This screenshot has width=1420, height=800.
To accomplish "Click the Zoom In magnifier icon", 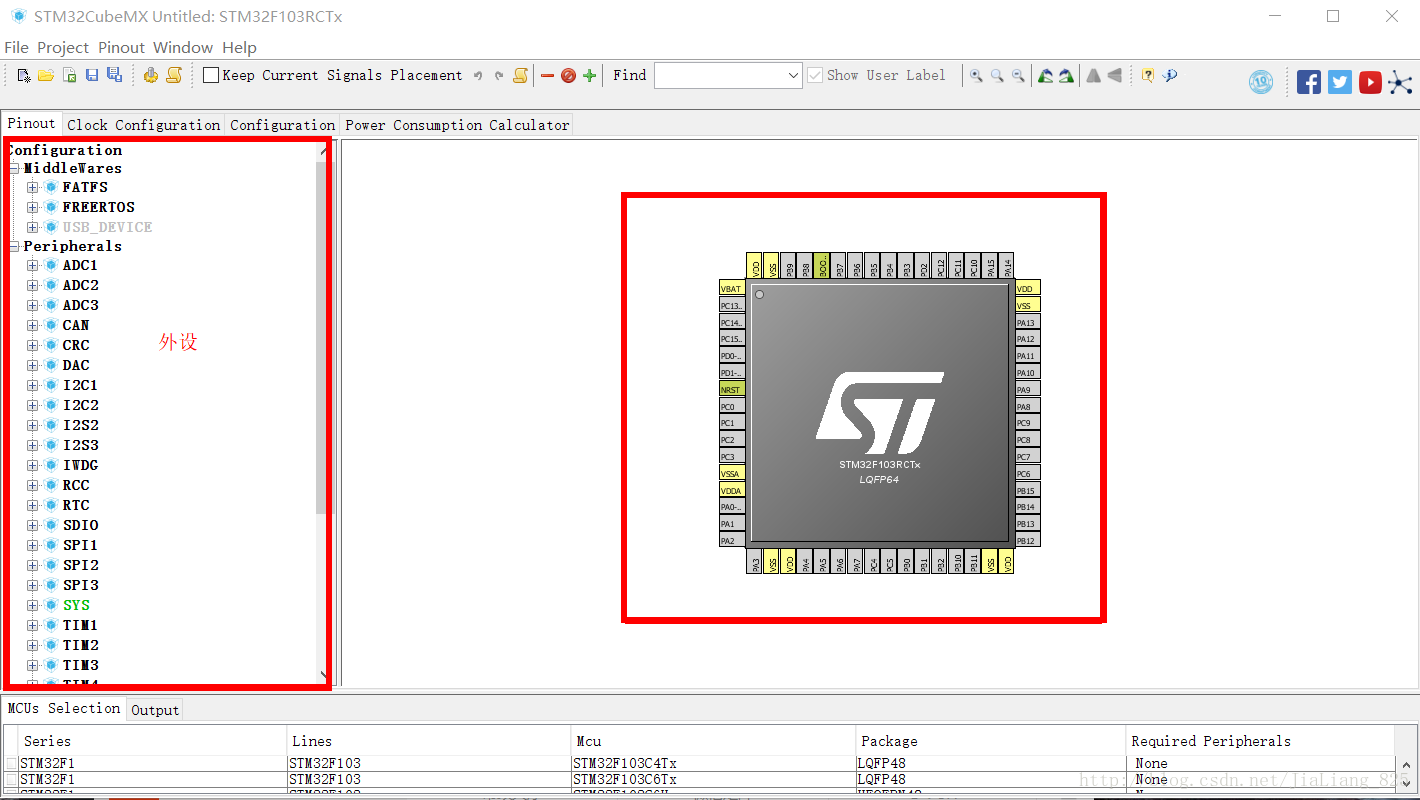I will tap(976, 75).
